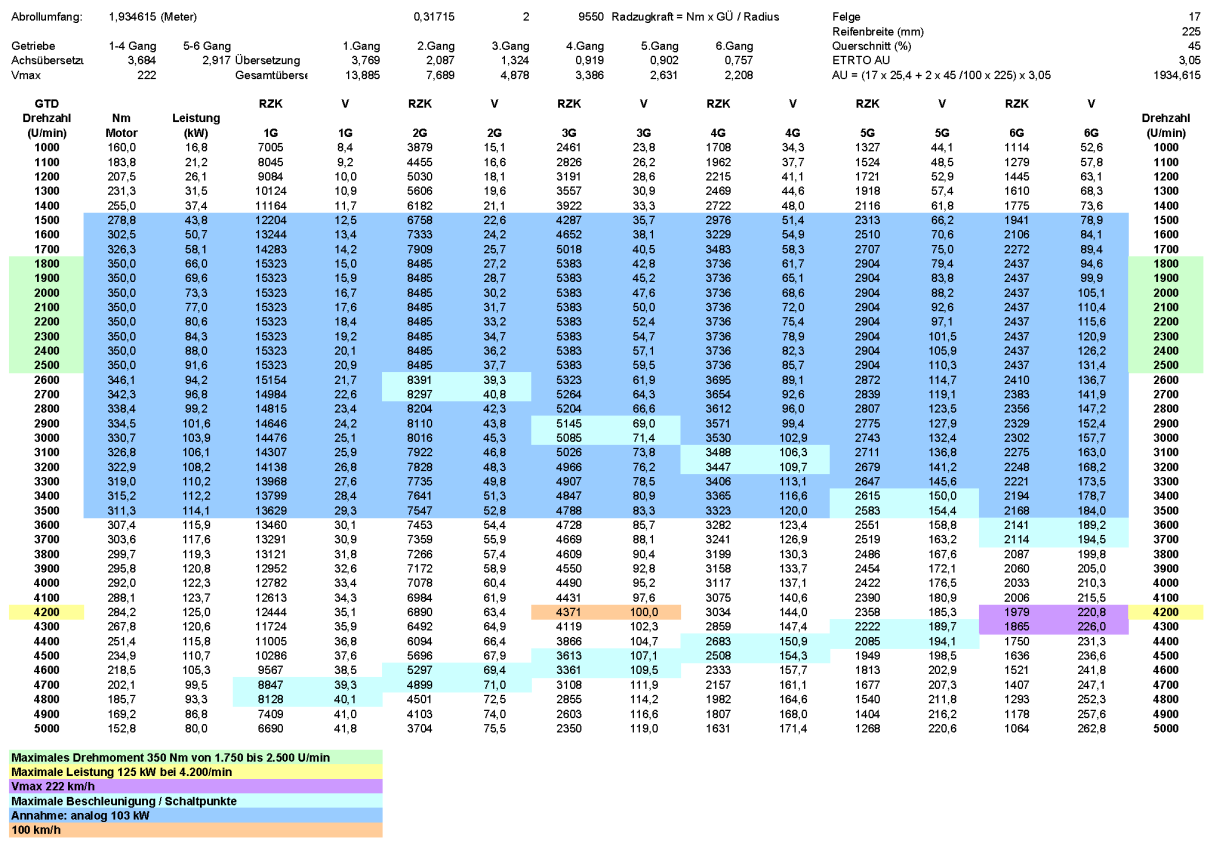Select the traction value 6690
This screenshot has width=1213, height=850.
click(271, 727)
